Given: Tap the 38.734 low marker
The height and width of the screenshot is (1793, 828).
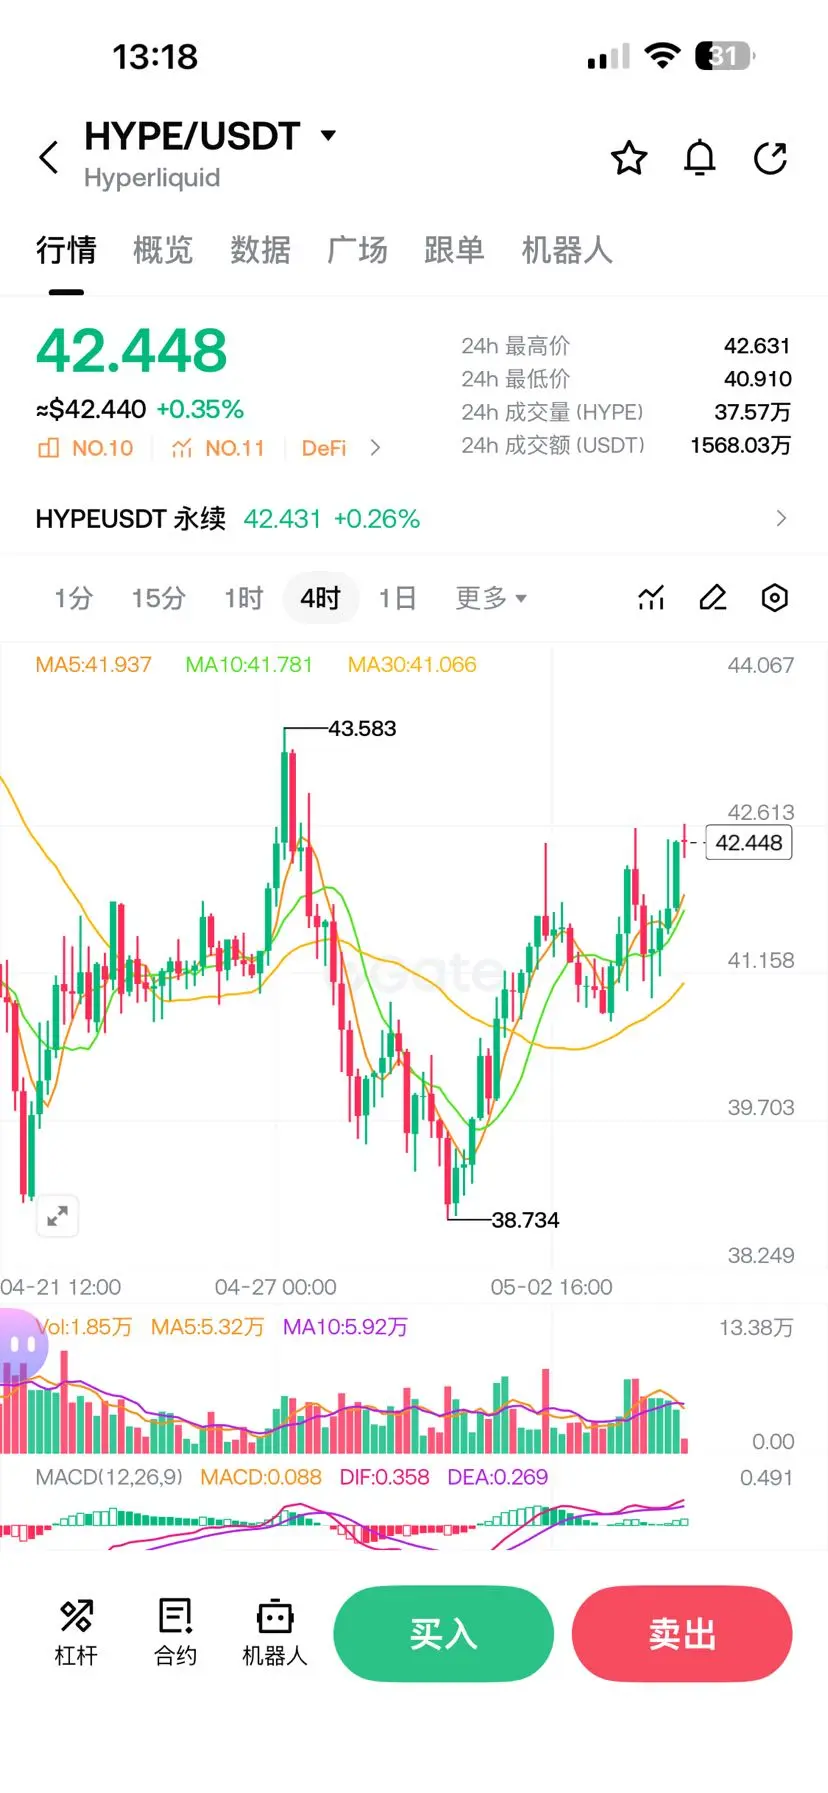Looking at the screenshot, I should coord(525,1219).
